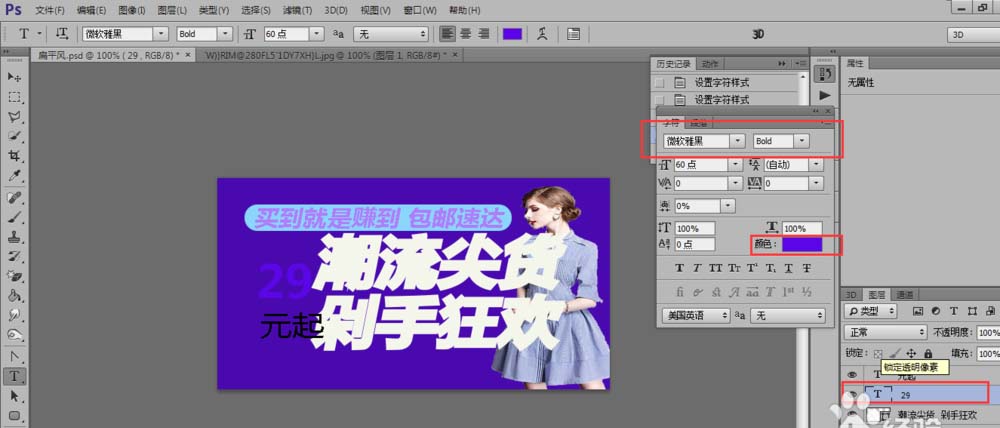The image size is (1000, 428).
Task: Select the Brush tool
Action: click(x=15, y=218)
